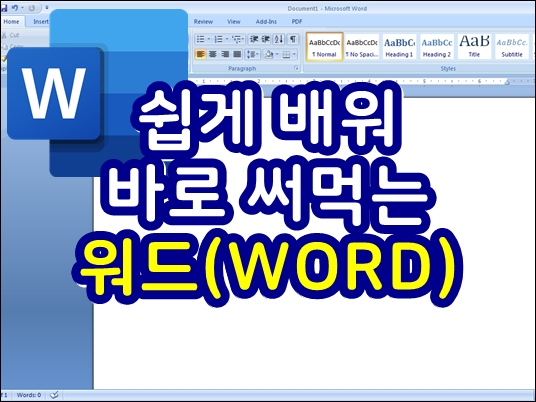536x402 pixels.
Task: Click the proofing check icon in status bar
Action: click(x=54, y=395)
